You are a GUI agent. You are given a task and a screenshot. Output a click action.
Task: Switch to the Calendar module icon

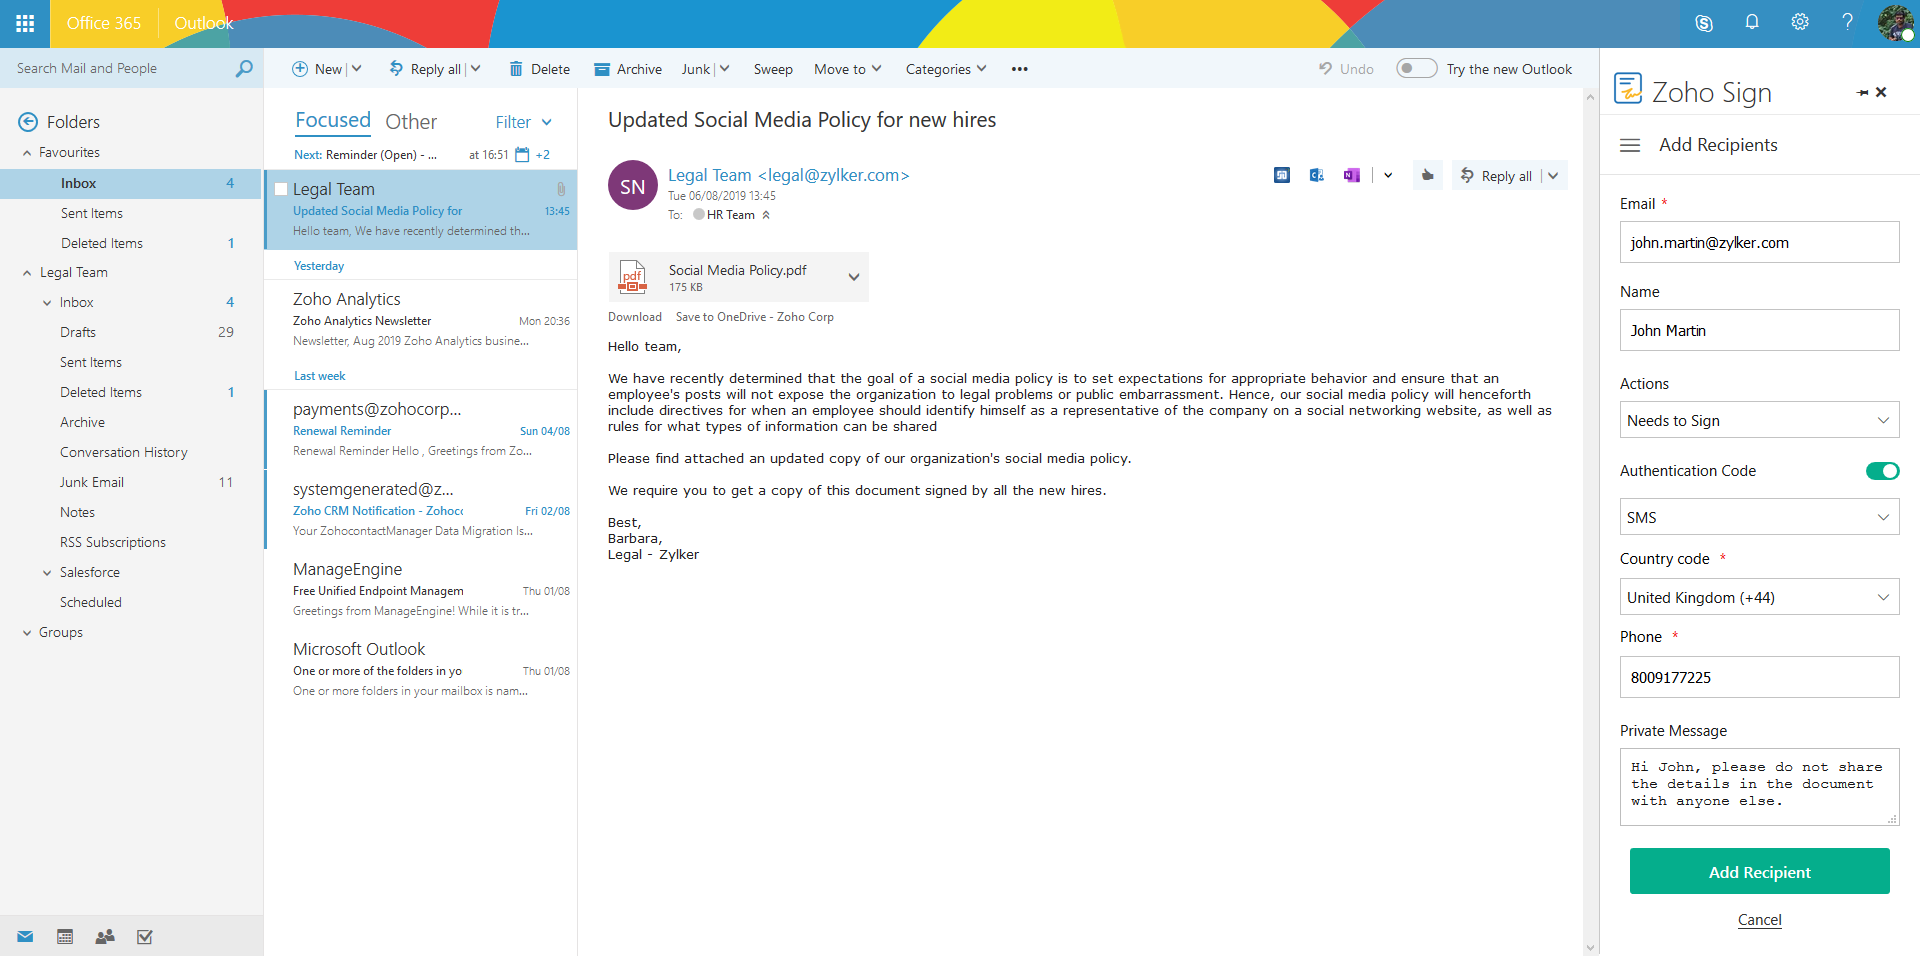65,937
